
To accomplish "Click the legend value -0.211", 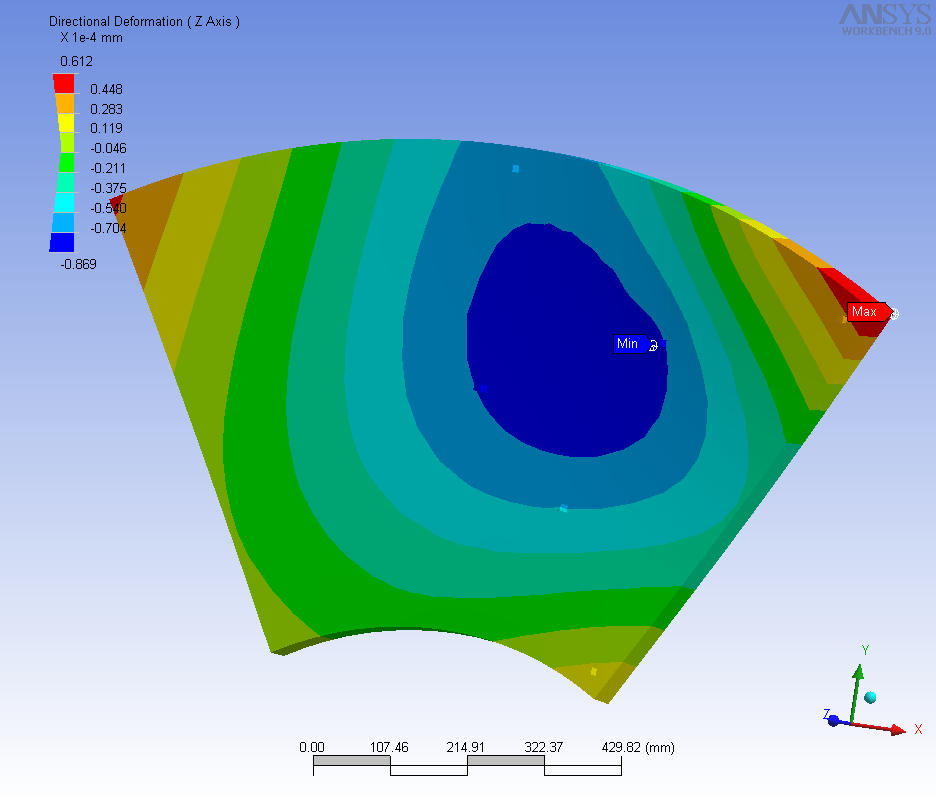I will pyautogui.click(x=108, y=168).
